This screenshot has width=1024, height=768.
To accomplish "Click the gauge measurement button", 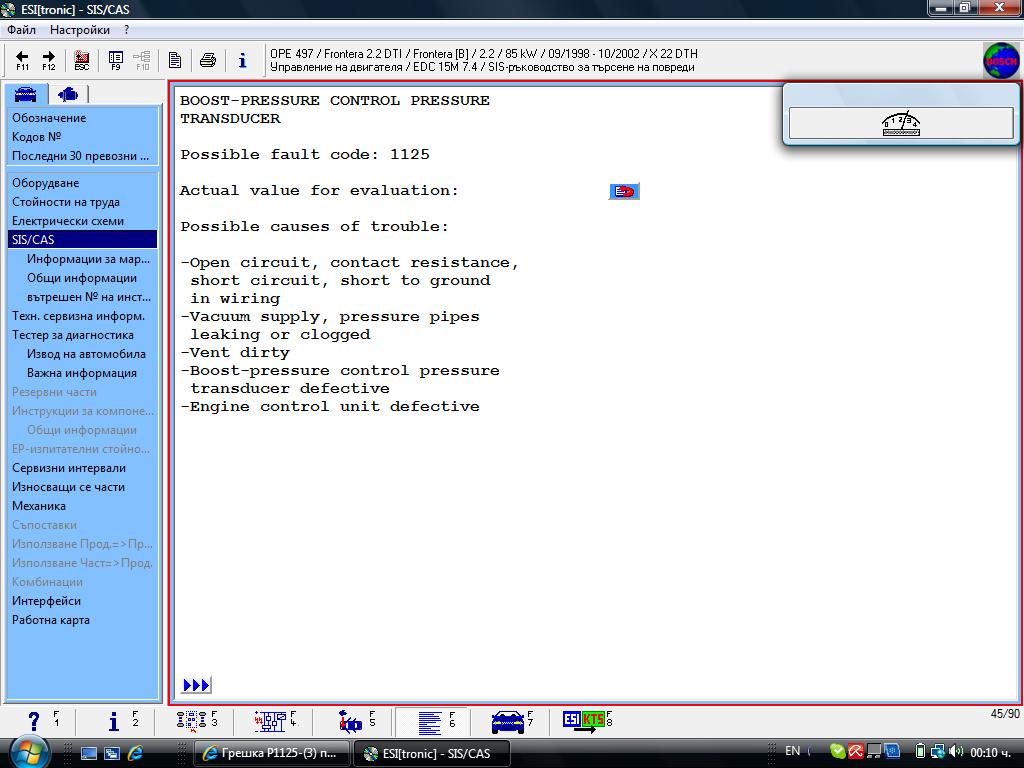I will 900,124.
